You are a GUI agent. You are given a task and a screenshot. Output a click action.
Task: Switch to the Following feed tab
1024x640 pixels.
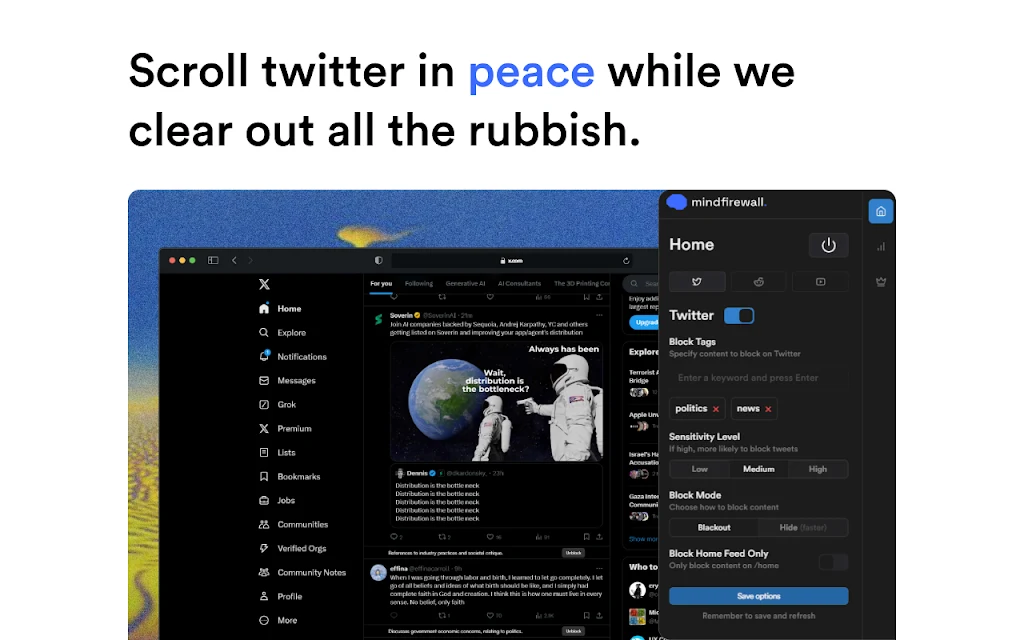pyautogui.click(x=419, y=283)
